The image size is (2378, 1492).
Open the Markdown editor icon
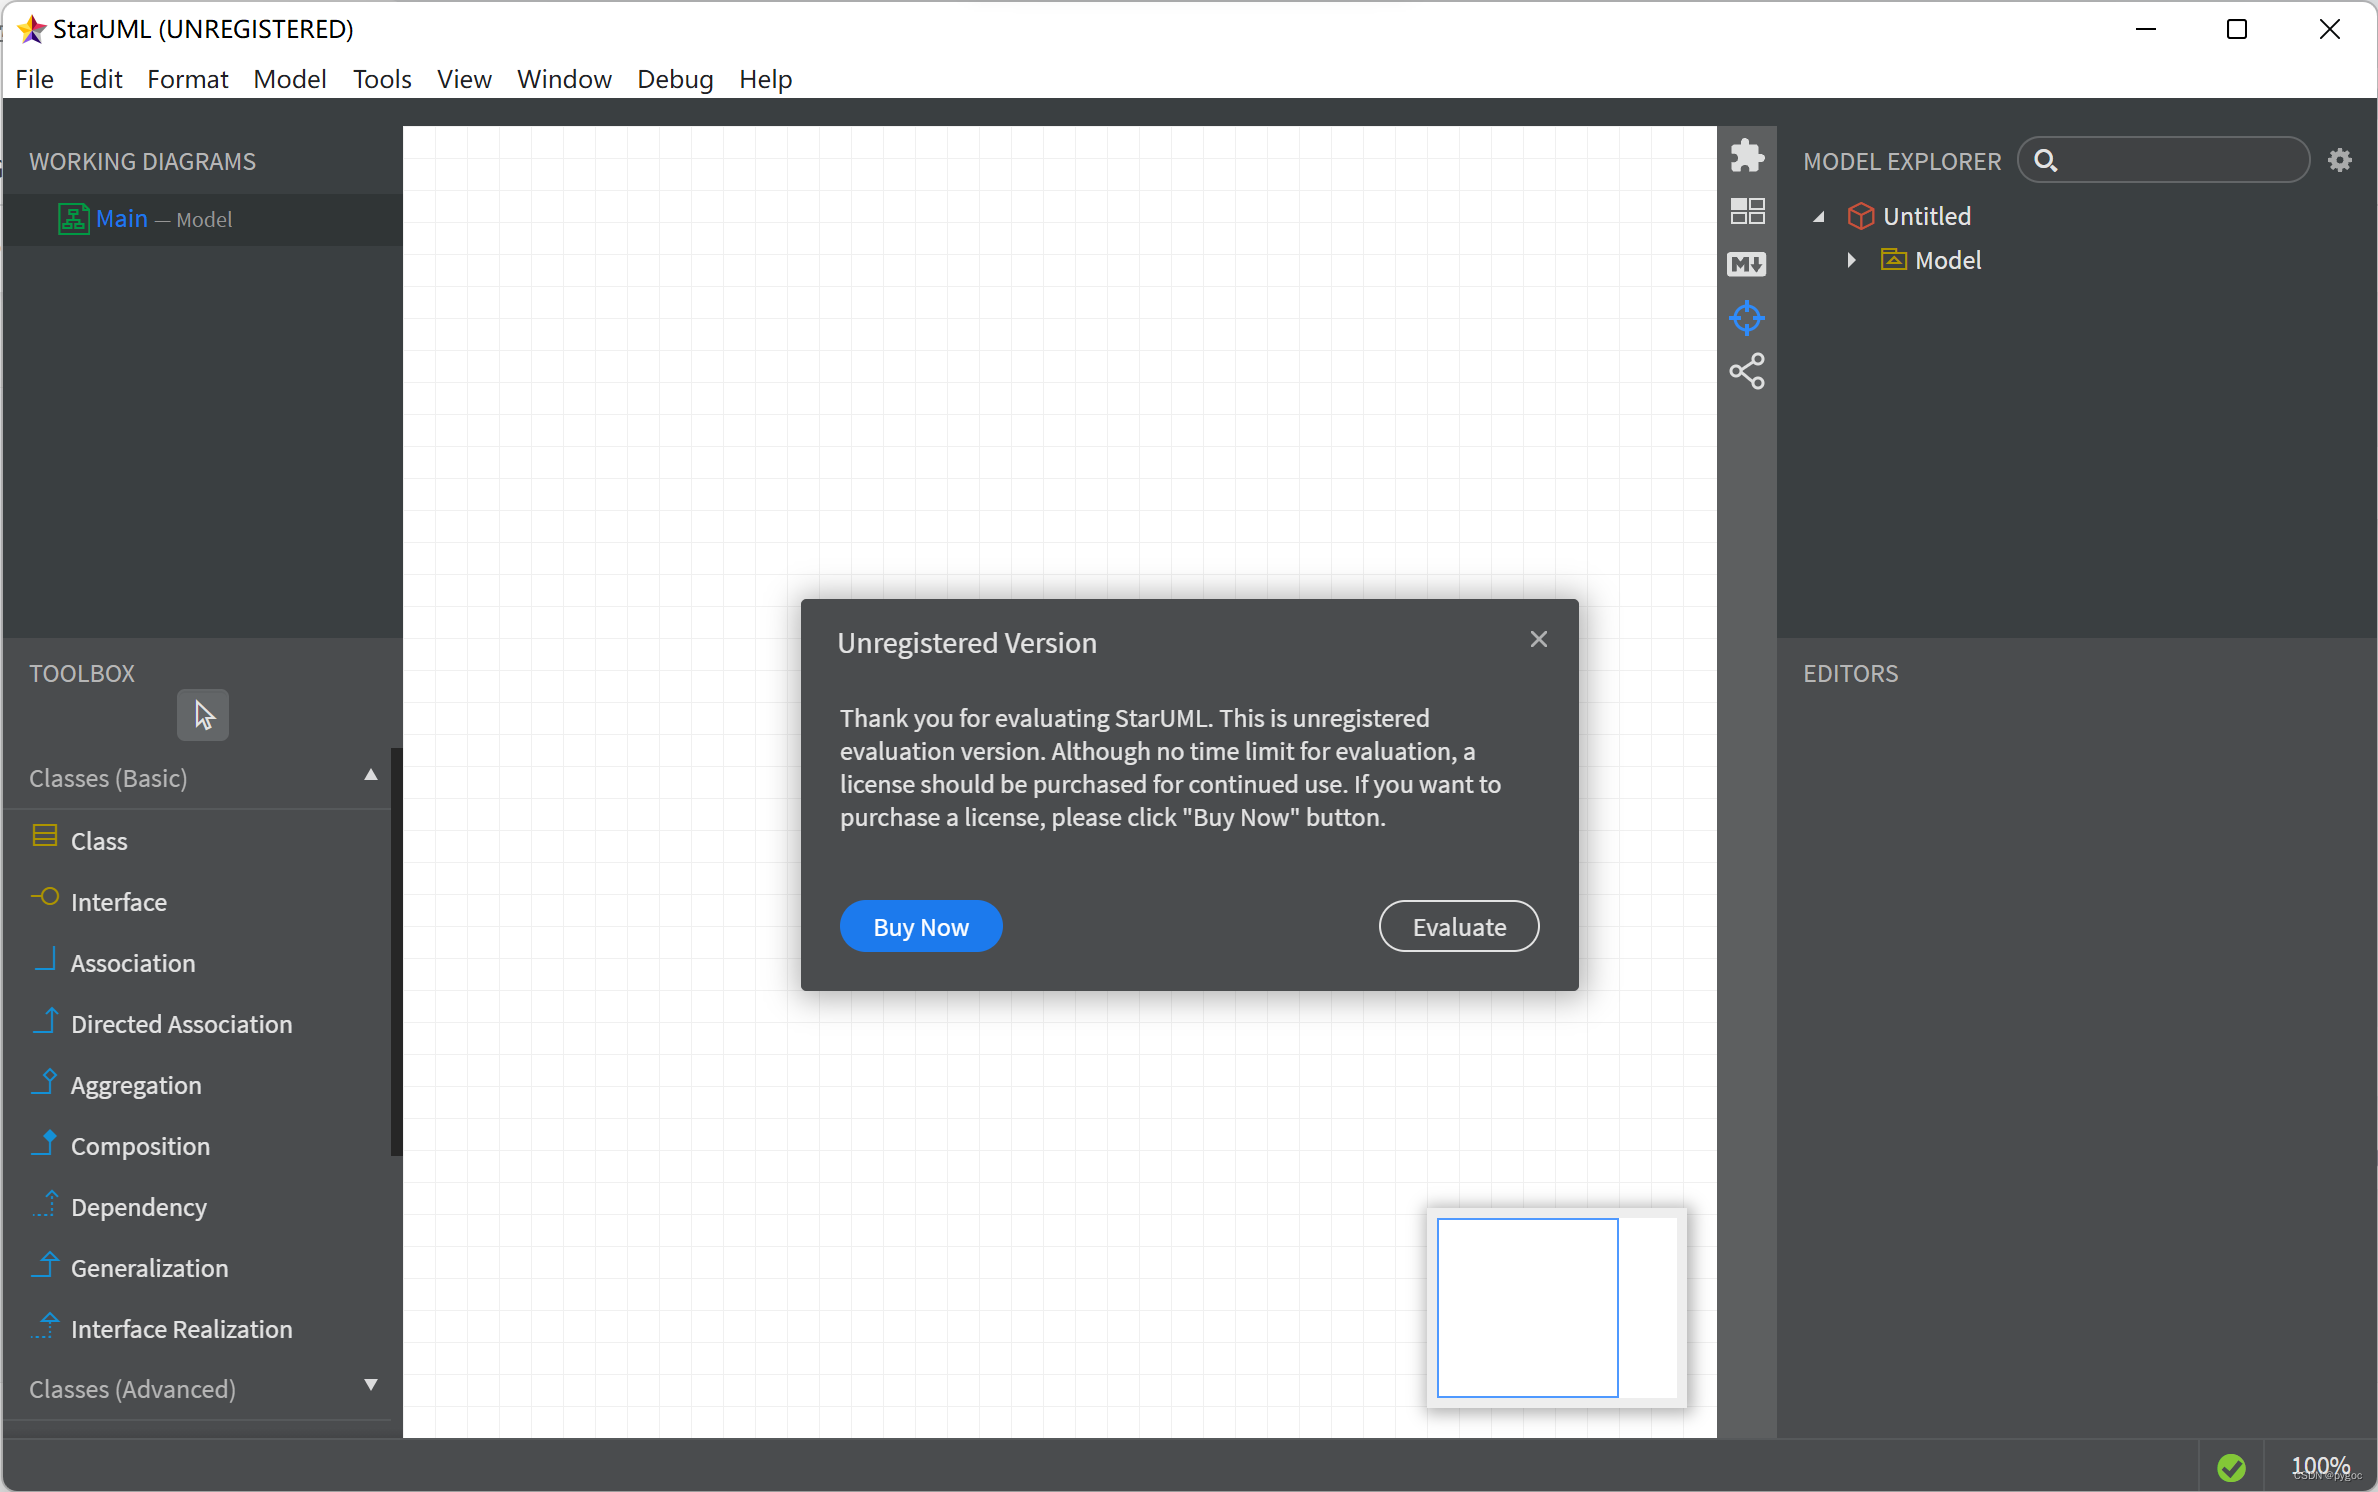pos(1746,264)
